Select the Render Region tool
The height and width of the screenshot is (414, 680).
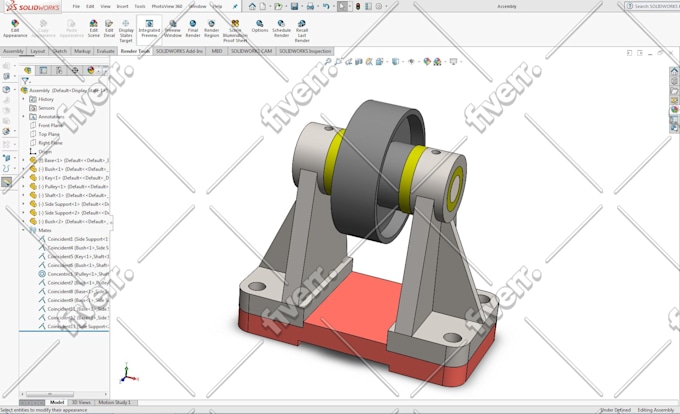coord(211,28)
